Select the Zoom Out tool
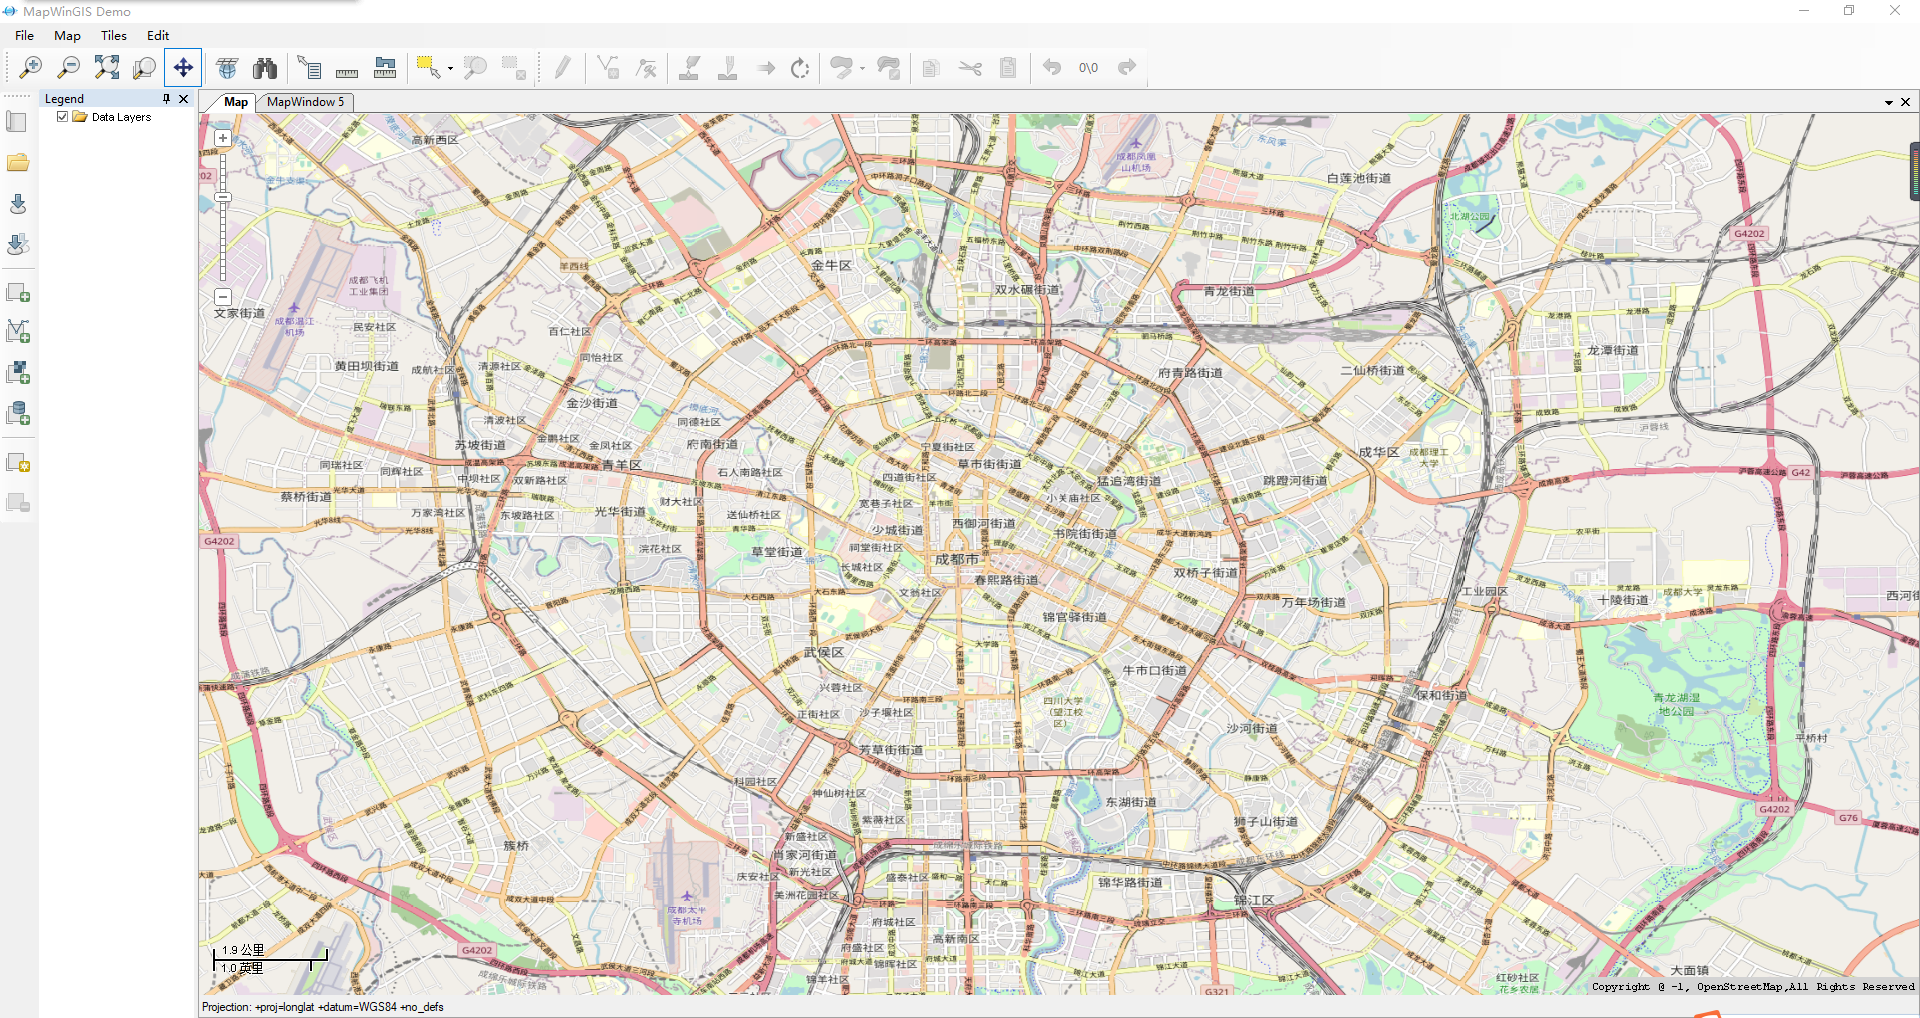1920x1018 pixels. [x=68, y=68]
